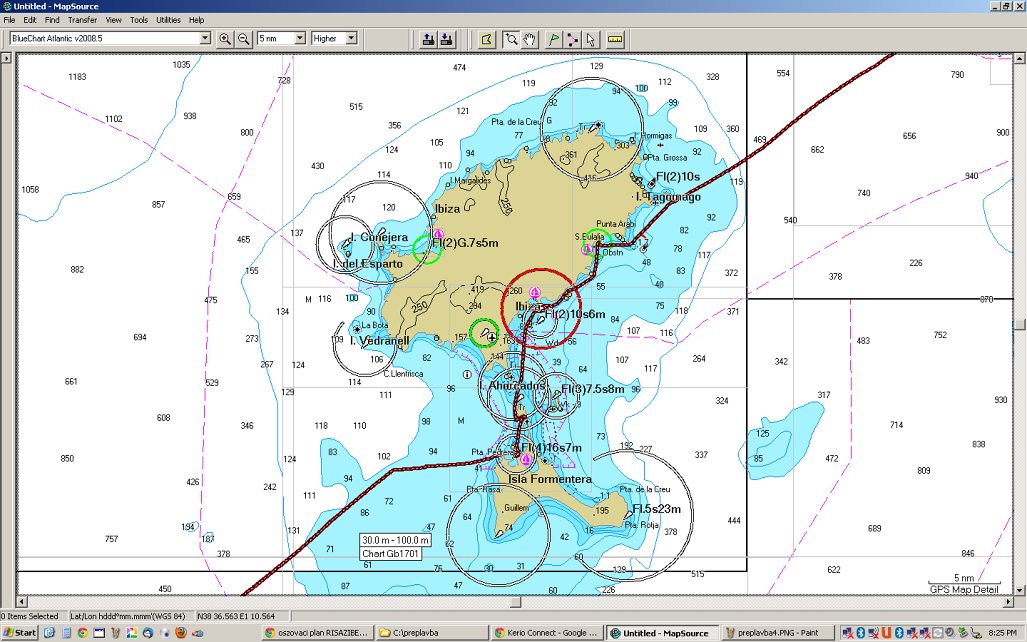Image resolution: width=1027 pixels, height=642 pixels.
Task: Select the Waypoint flag tool
Action: coord(554,39)
